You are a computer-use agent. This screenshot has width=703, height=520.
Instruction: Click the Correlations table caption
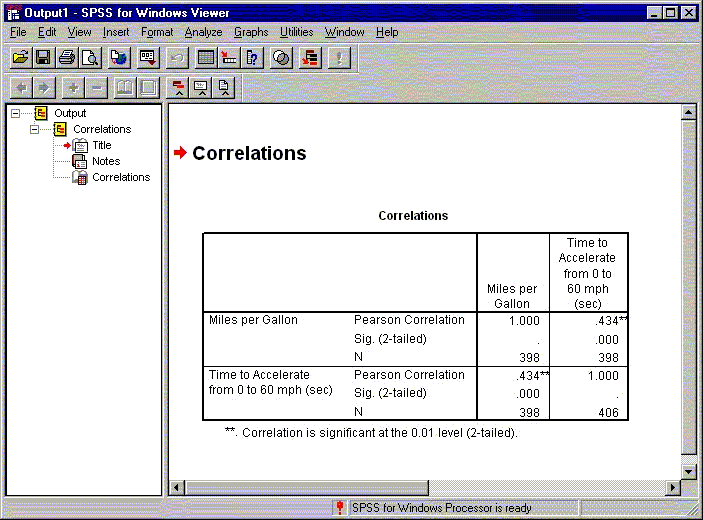[x=413, y=216]
